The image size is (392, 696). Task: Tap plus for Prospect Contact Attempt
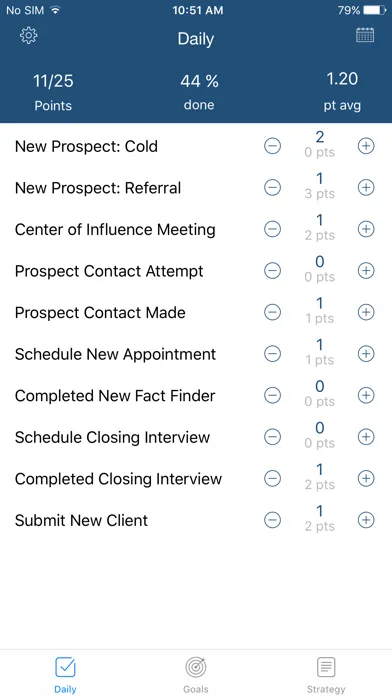[366, 271]
